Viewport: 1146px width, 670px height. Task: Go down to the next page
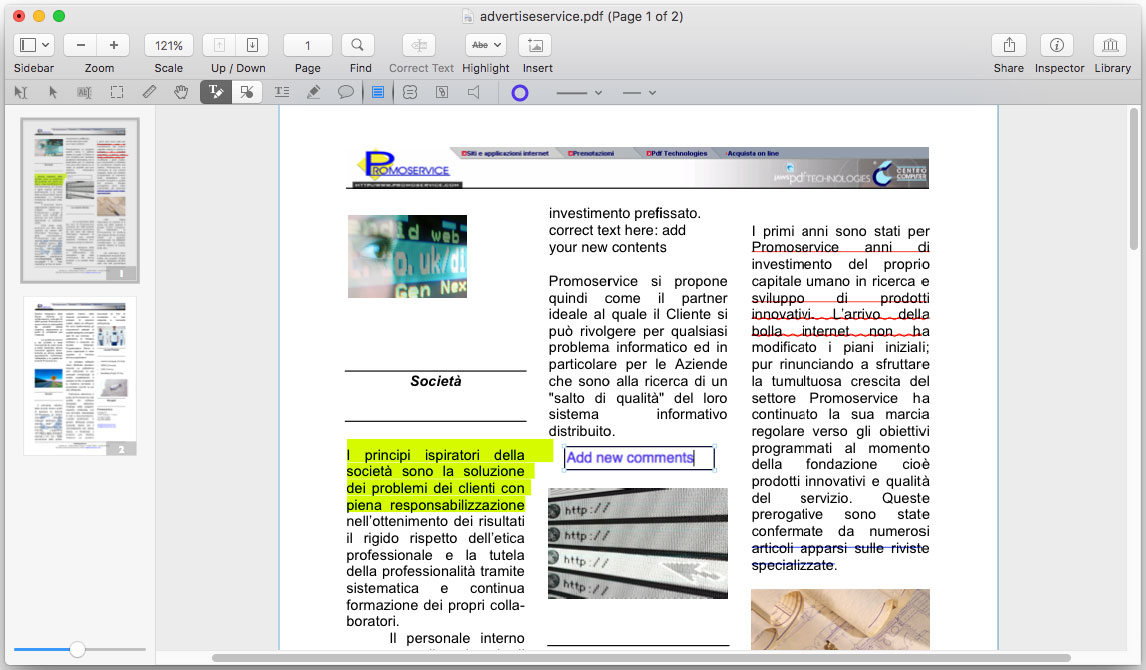pos(252,45)
